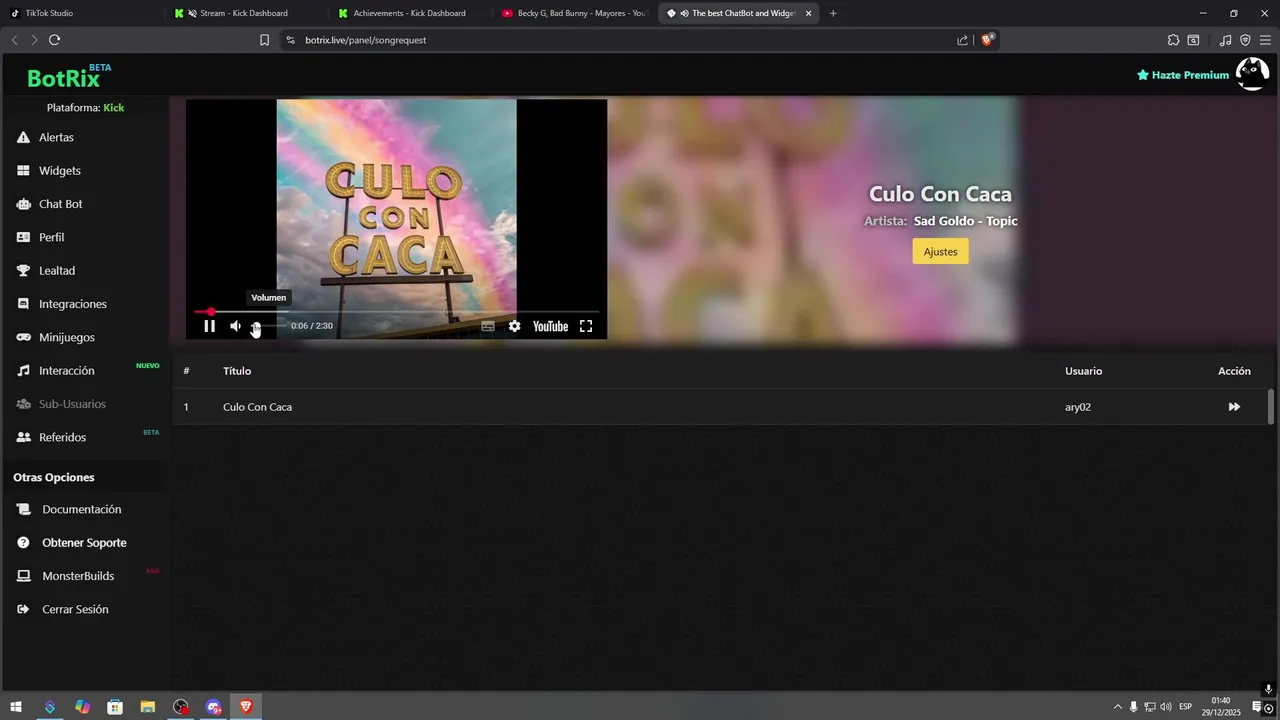Open File Explorer from taskbar
This screenshot has height=720, width=1280.
tap(148, 707)
